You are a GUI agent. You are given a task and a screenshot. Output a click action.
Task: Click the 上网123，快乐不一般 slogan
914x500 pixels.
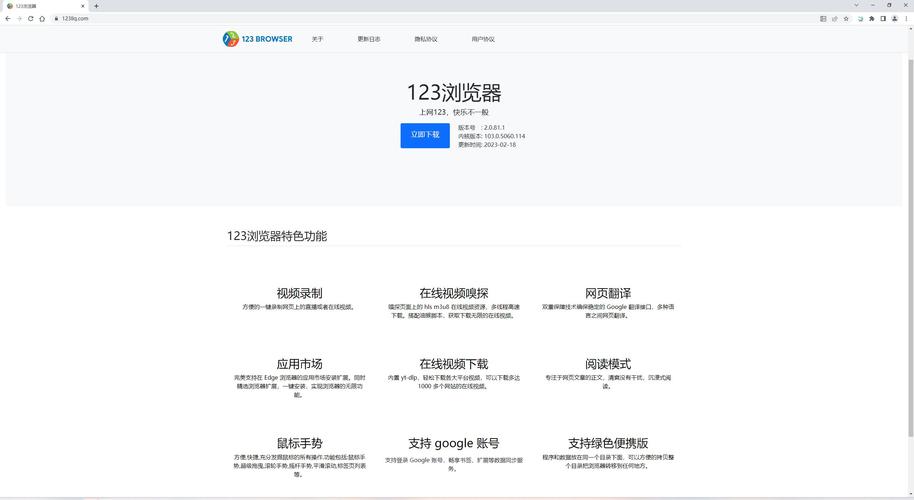(x=454, y=112)
